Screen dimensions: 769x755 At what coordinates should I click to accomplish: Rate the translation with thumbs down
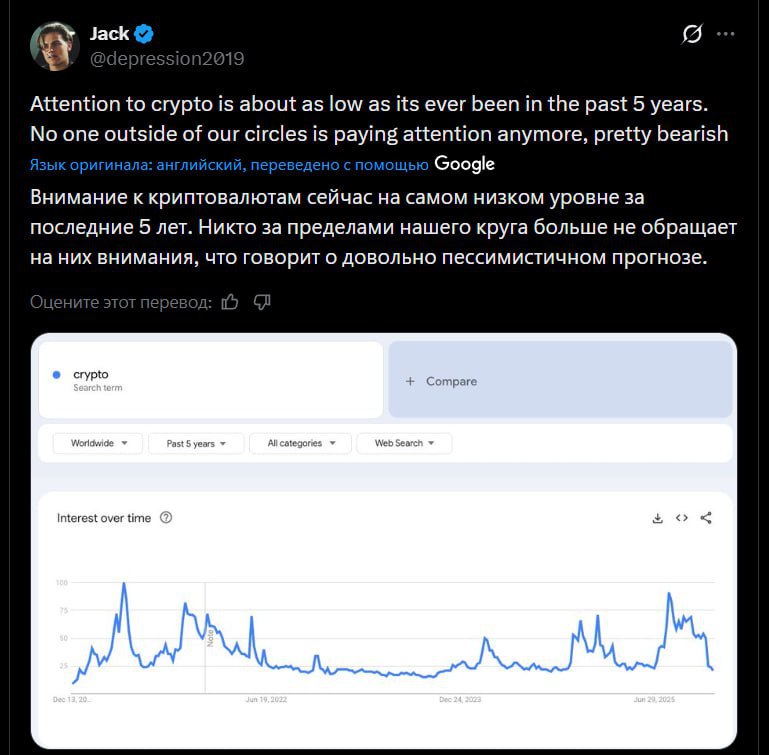(262, 301)
